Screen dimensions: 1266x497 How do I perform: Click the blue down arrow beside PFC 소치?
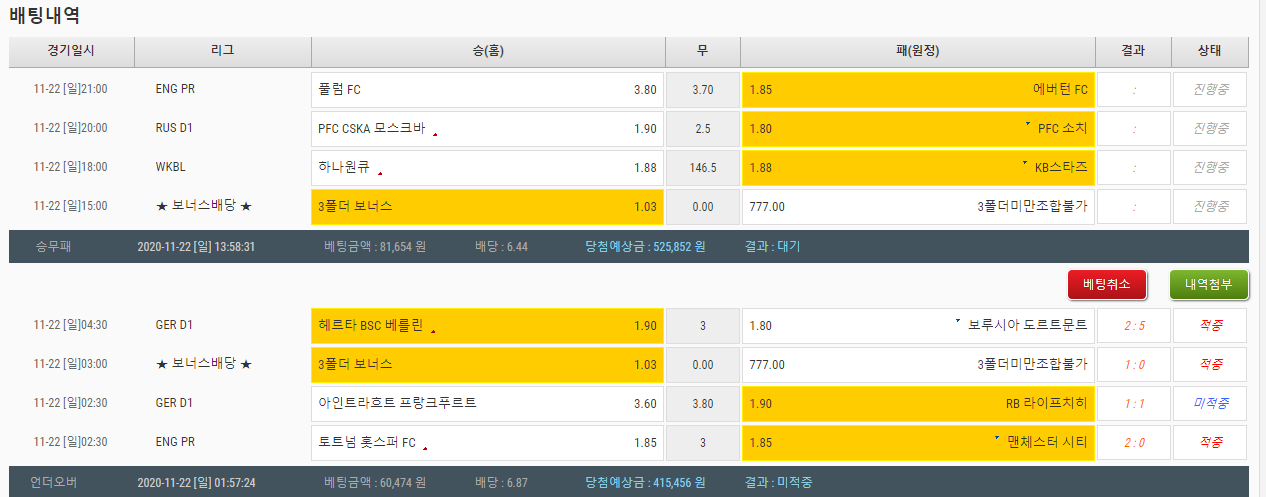point(1027,124)
